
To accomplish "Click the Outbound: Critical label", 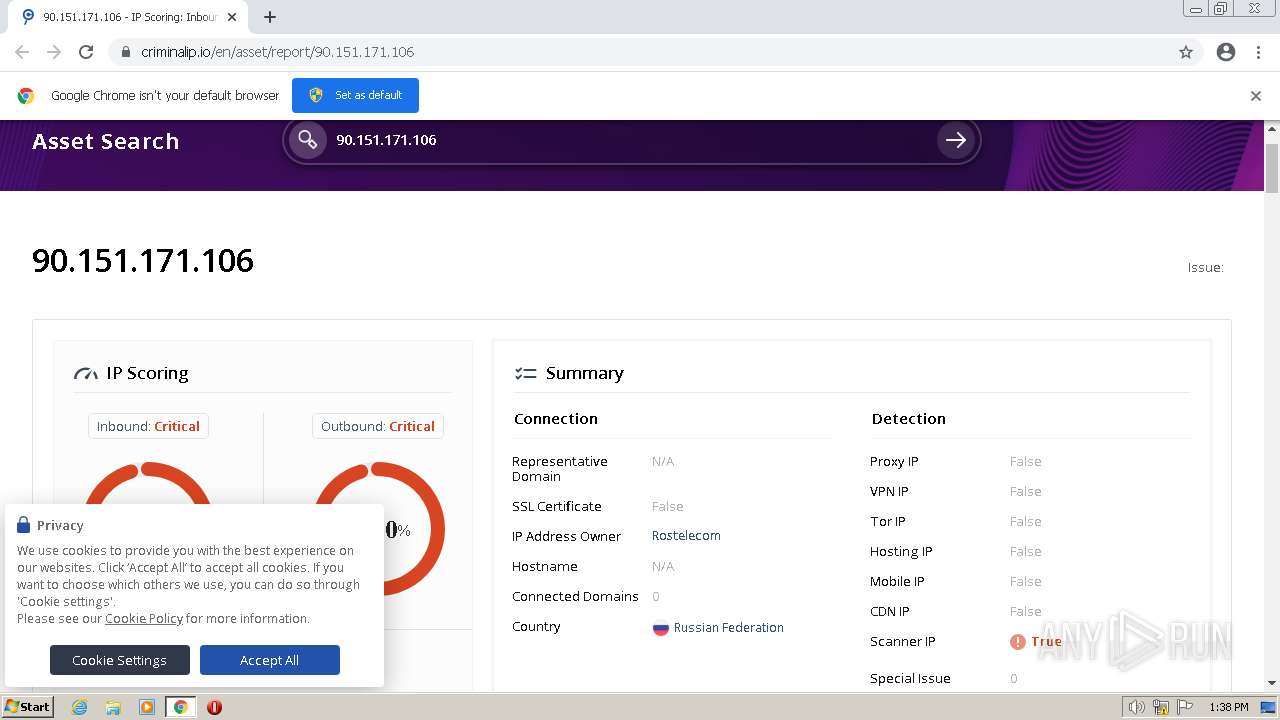I will 378,426.
